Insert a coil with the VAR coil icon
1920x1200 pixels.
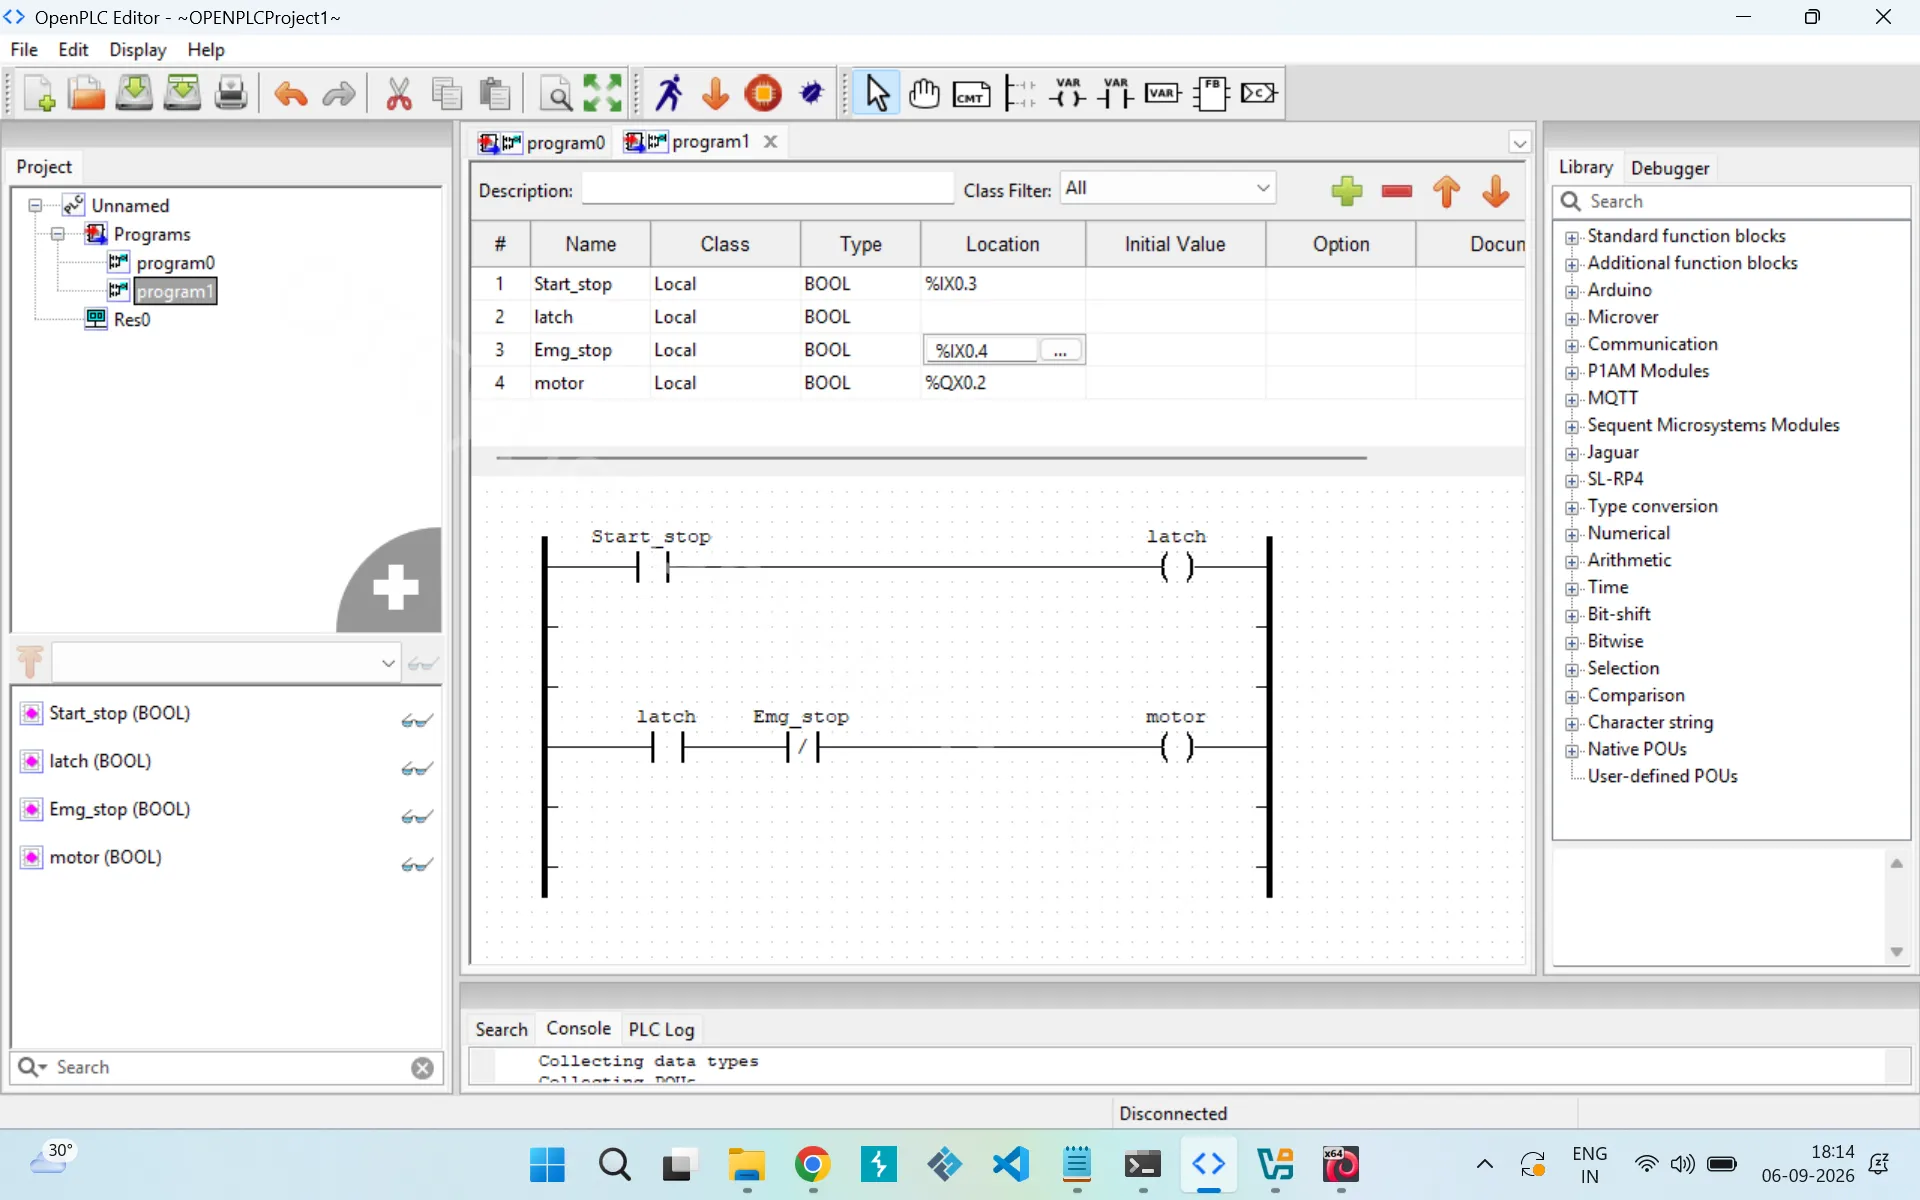(1068, 93)
